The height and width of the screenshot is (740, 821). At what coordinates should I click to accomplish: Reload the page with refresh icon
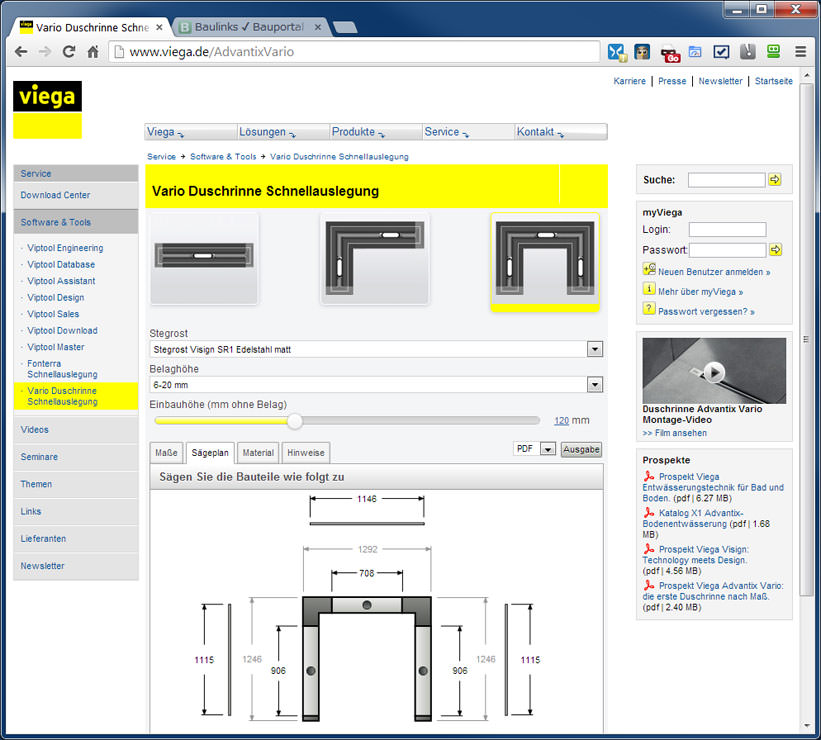click(69, 51)
